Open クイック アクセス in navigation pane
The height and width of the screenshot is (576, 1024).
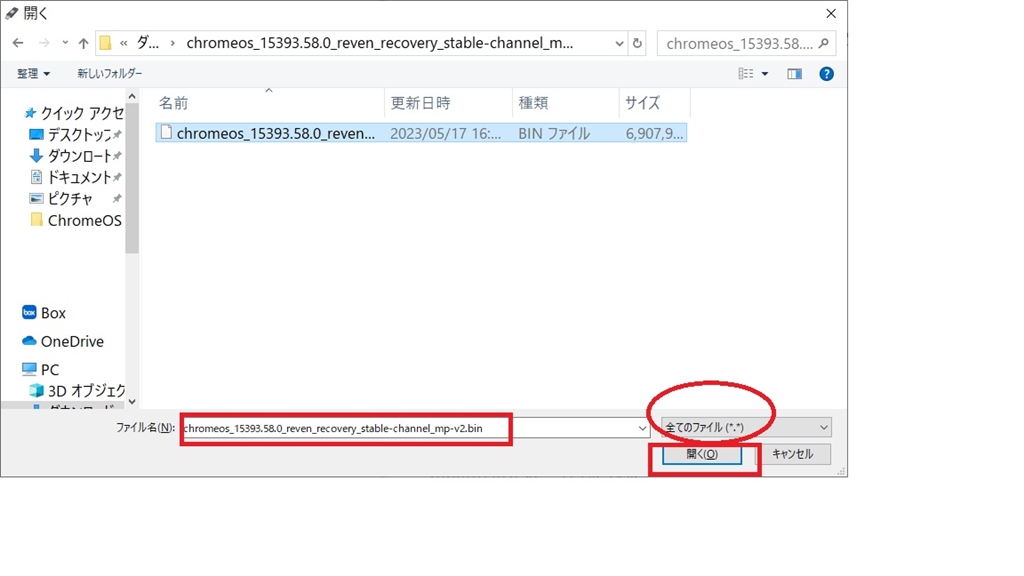(82, 113)
